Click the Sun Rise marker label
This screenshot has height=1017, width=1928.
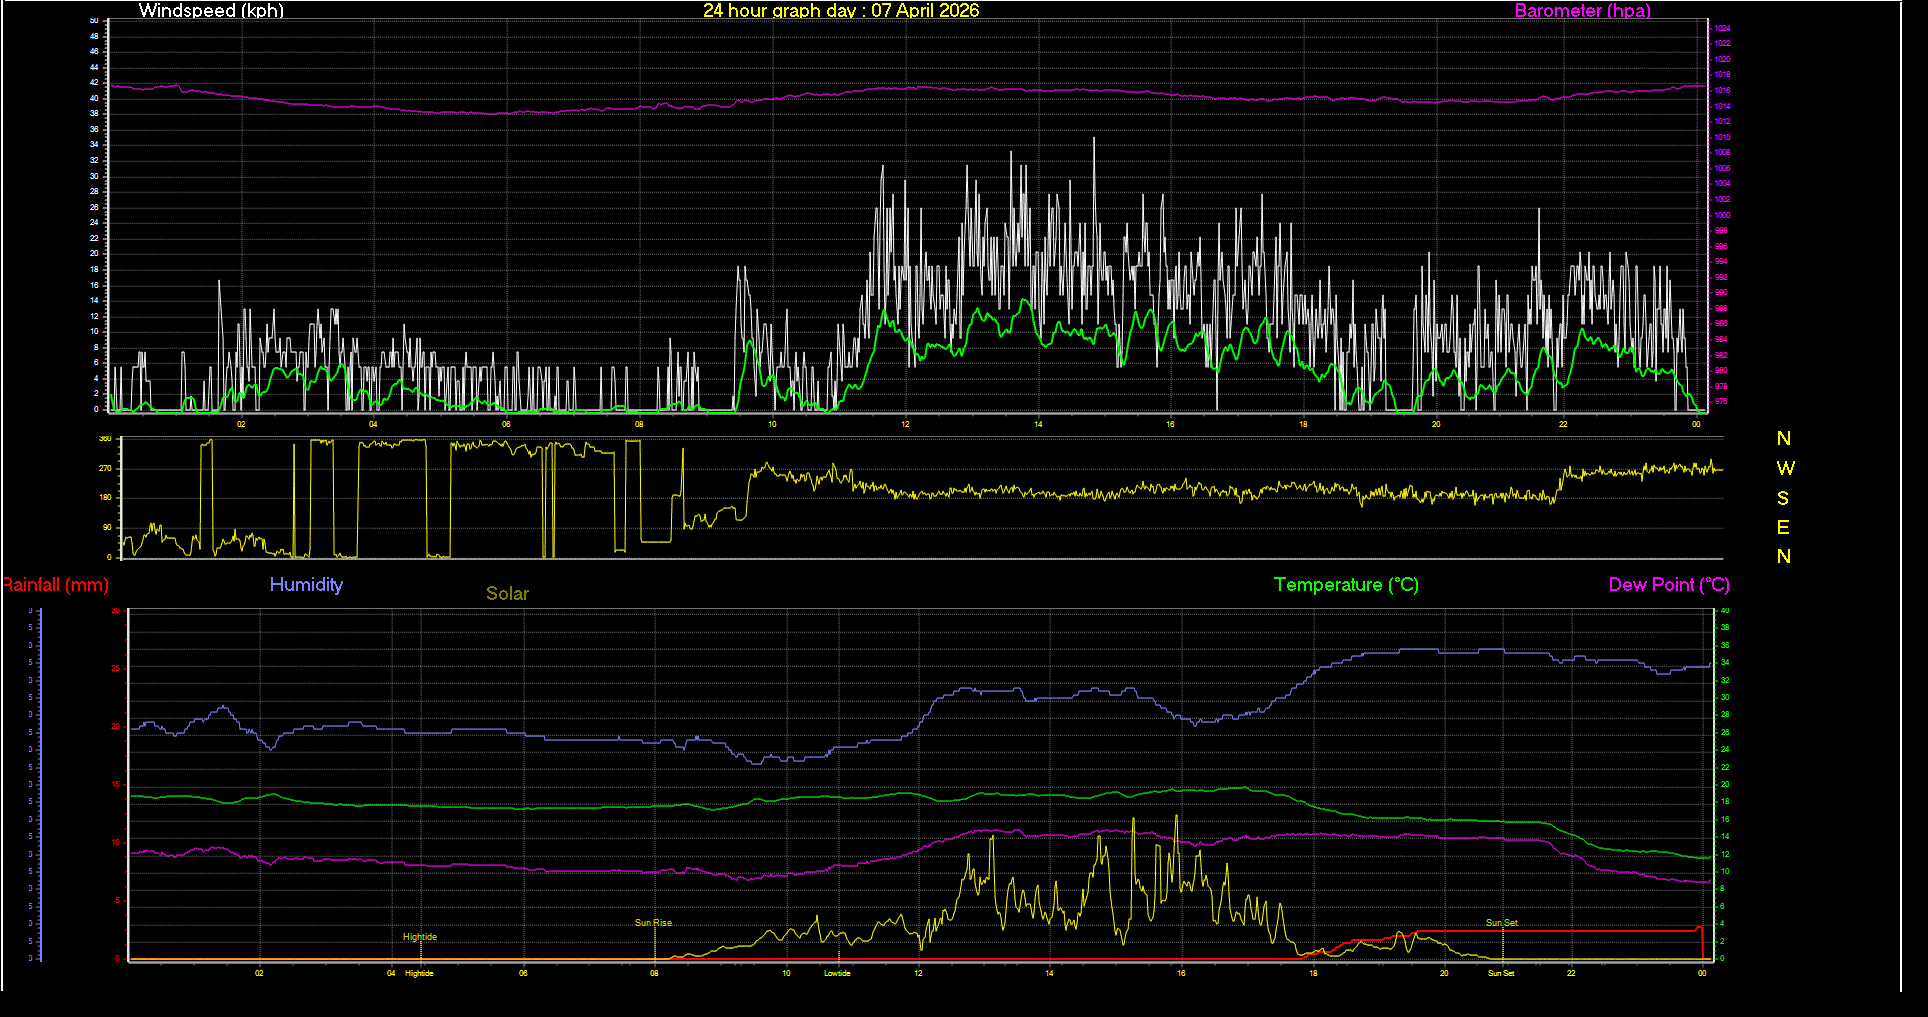[x=653, y=923]
